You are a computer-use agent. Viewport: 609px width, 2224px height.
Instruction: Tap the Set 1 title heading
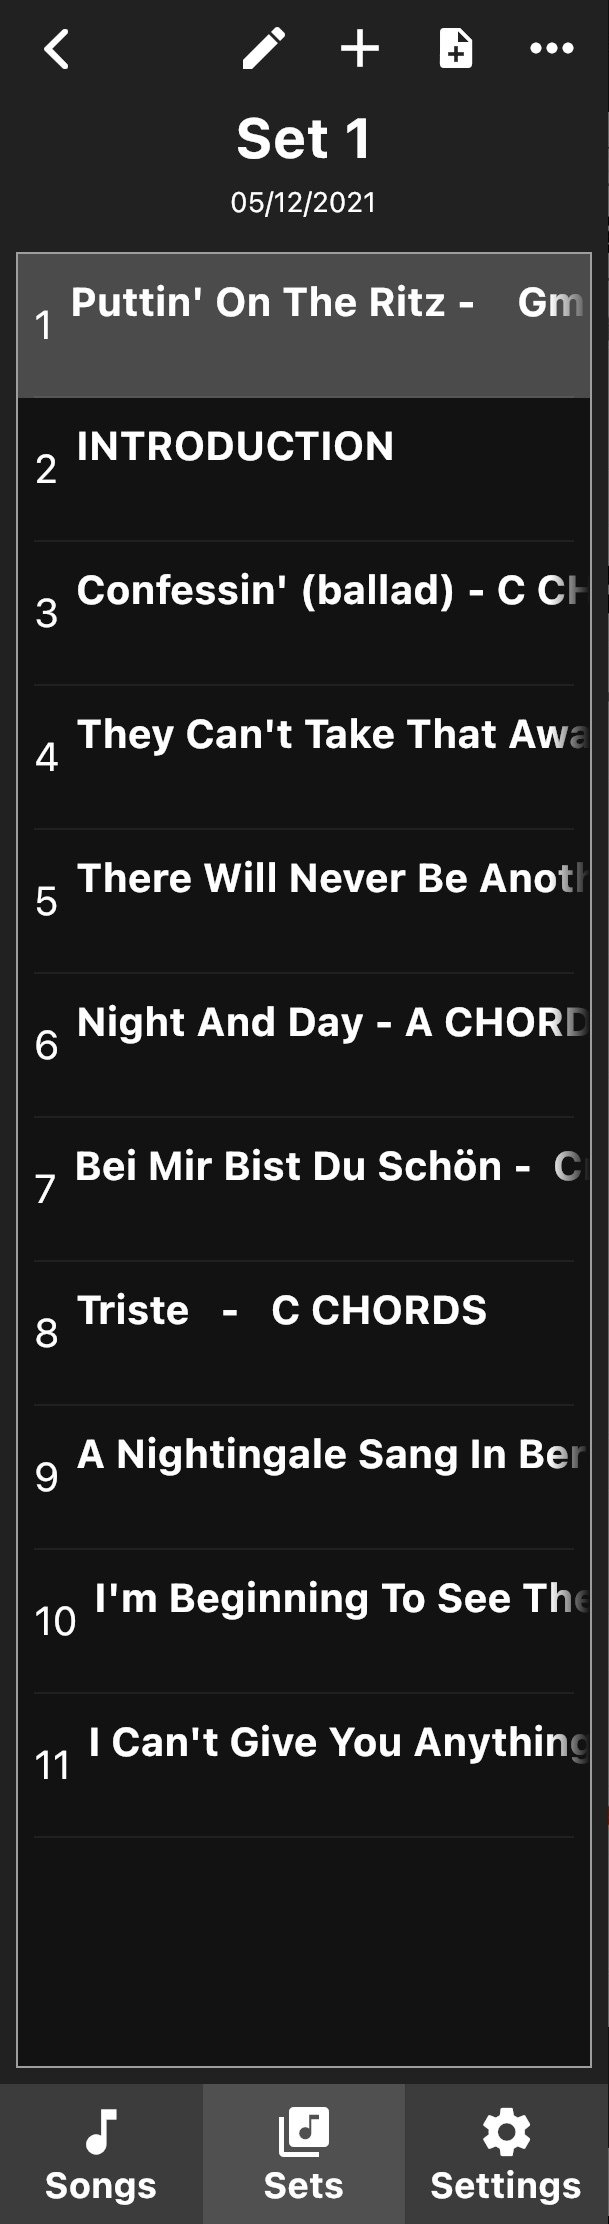pyautogui.click(x=304, y=139)
